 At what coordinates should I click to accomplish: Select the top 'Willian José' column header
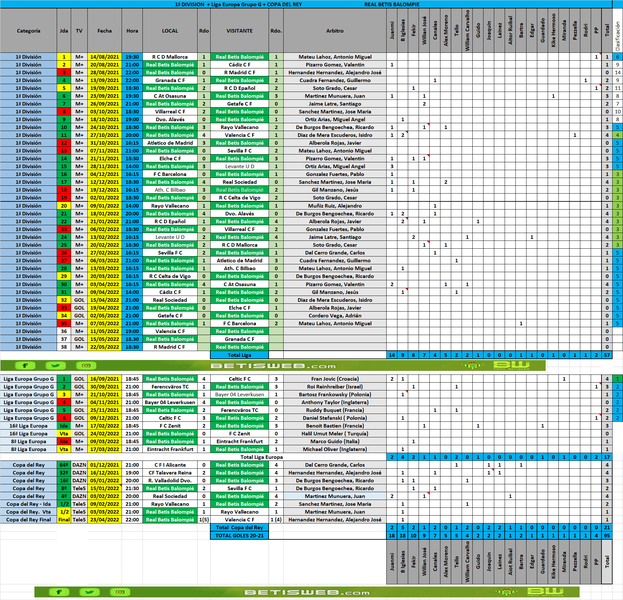point(424,31)
